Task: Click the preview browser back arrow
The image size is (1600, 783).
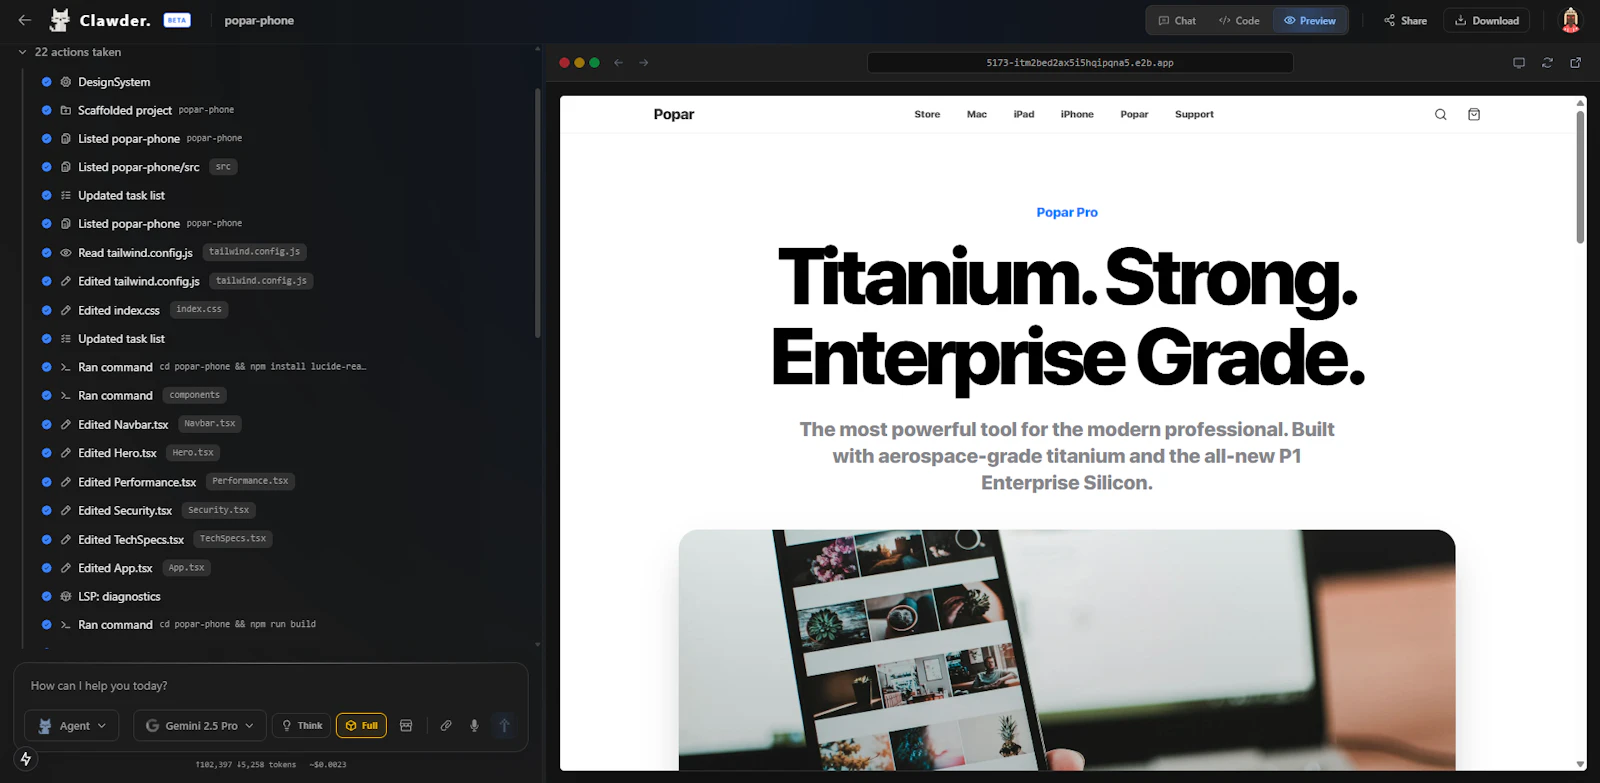Action: pyautogui.click(x=619, y=63)
